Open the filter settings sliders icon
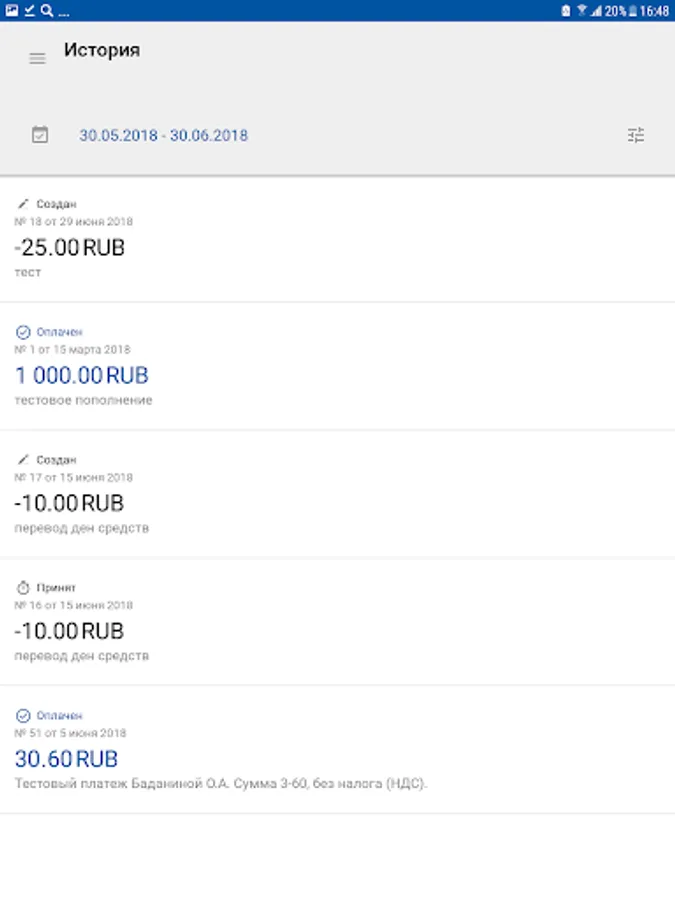This screenshot has height=900, width=675. pos(636,135)
